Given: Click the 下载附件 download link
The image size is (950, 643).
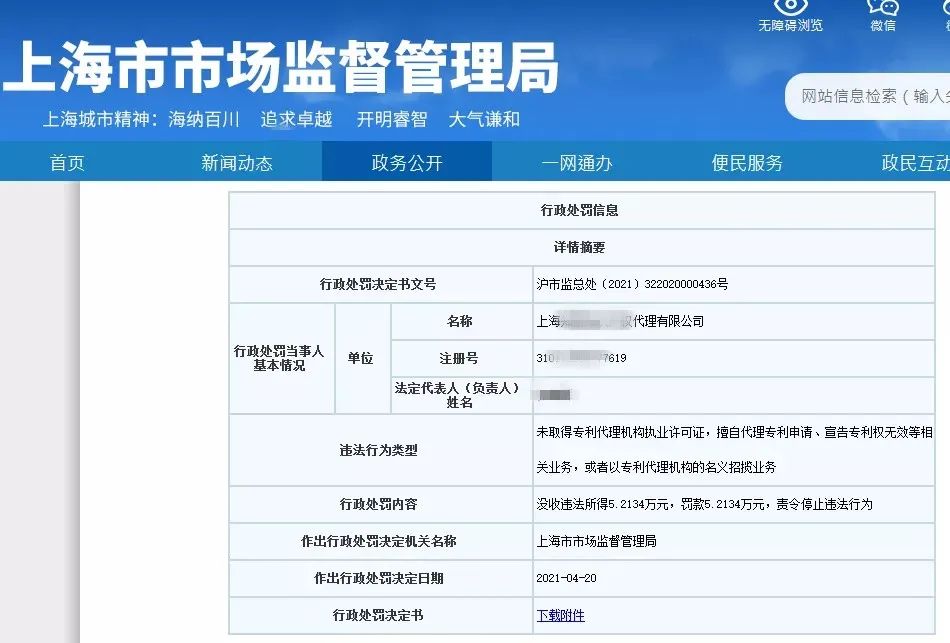Looking at the screenshot, I should tap(560, 615).
